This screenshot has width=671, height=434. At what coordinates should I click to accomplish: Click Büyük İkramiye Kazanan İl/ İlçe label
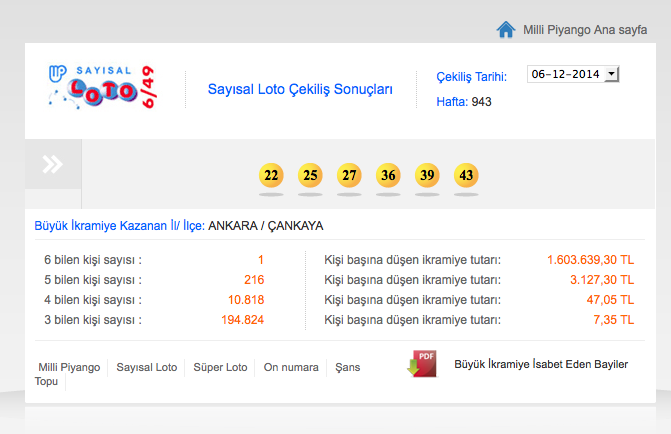tap(120, 226)
